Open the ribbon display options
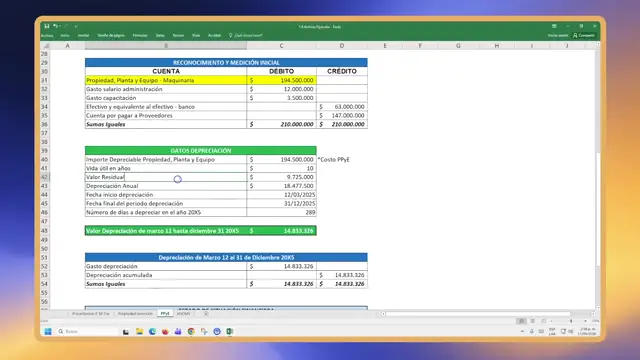The image size is (640, 360). pos(554,26)
